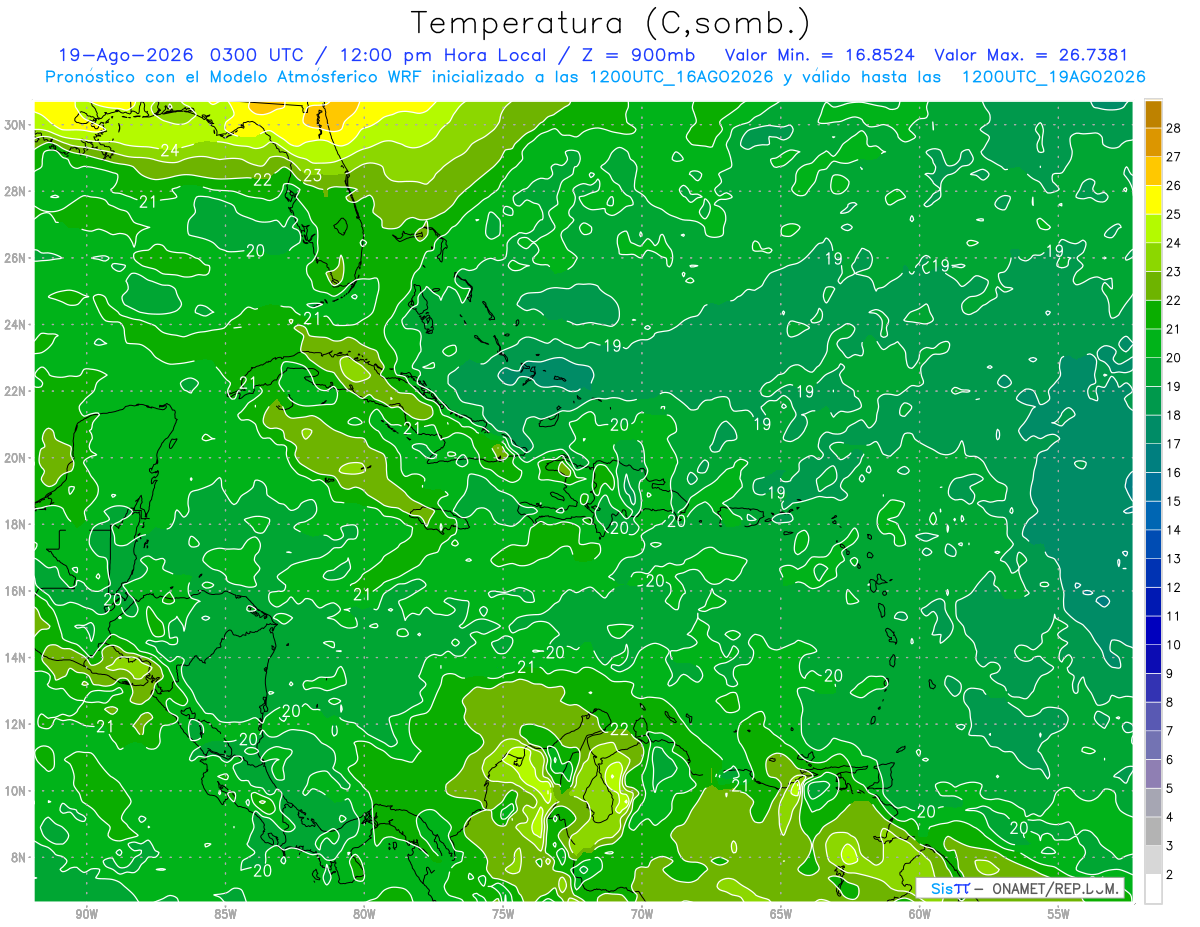Click the '1200UTC_19AGO2026' valid-until time text

[1053, 77]
